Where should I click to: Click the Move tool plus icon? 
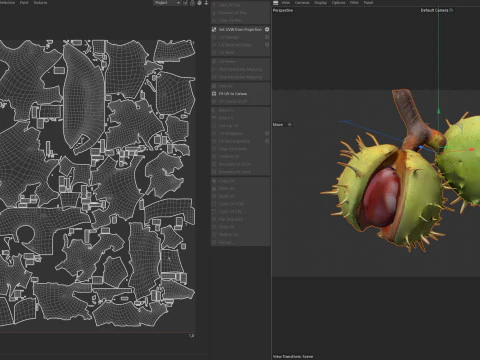point(290,124)
